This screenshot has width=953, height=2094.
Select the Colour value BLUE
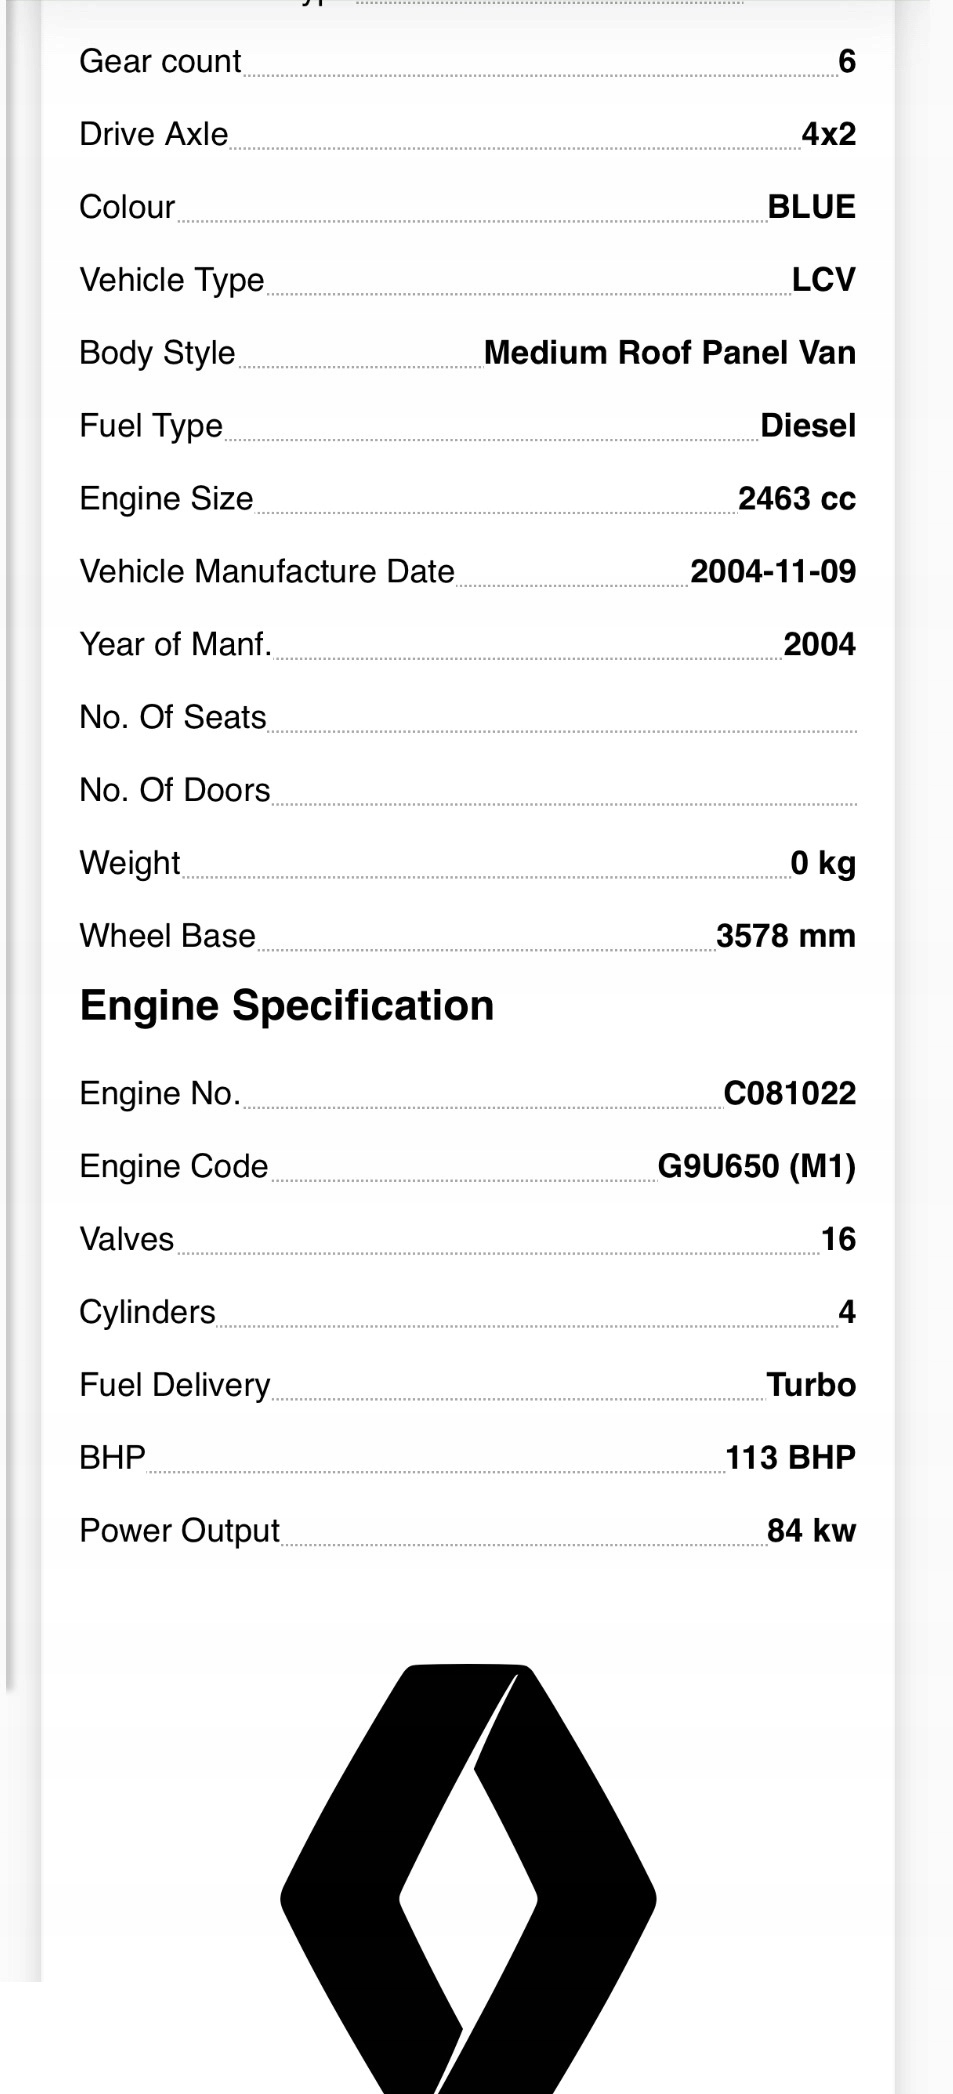pyautogui.click(x=812, y=207)
